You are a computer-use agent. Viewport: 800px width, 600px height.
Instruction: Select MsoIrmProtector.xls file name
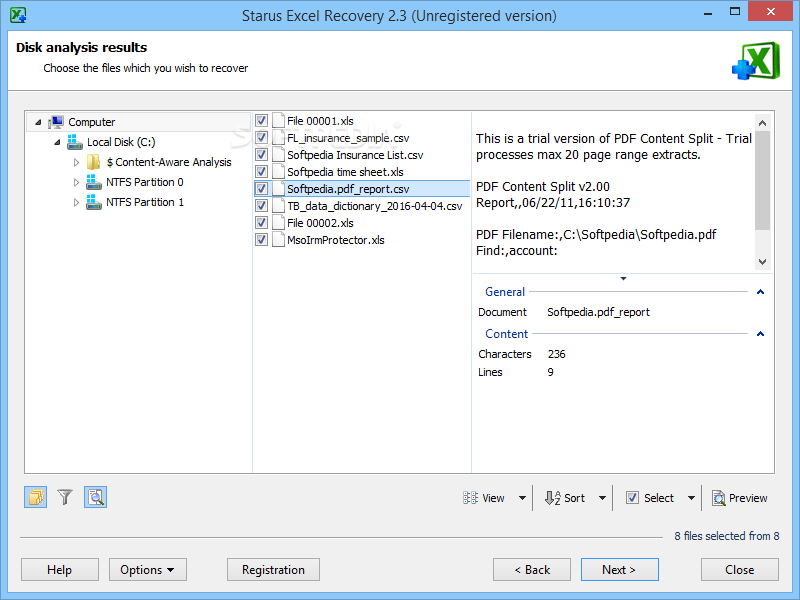(336, 240)
